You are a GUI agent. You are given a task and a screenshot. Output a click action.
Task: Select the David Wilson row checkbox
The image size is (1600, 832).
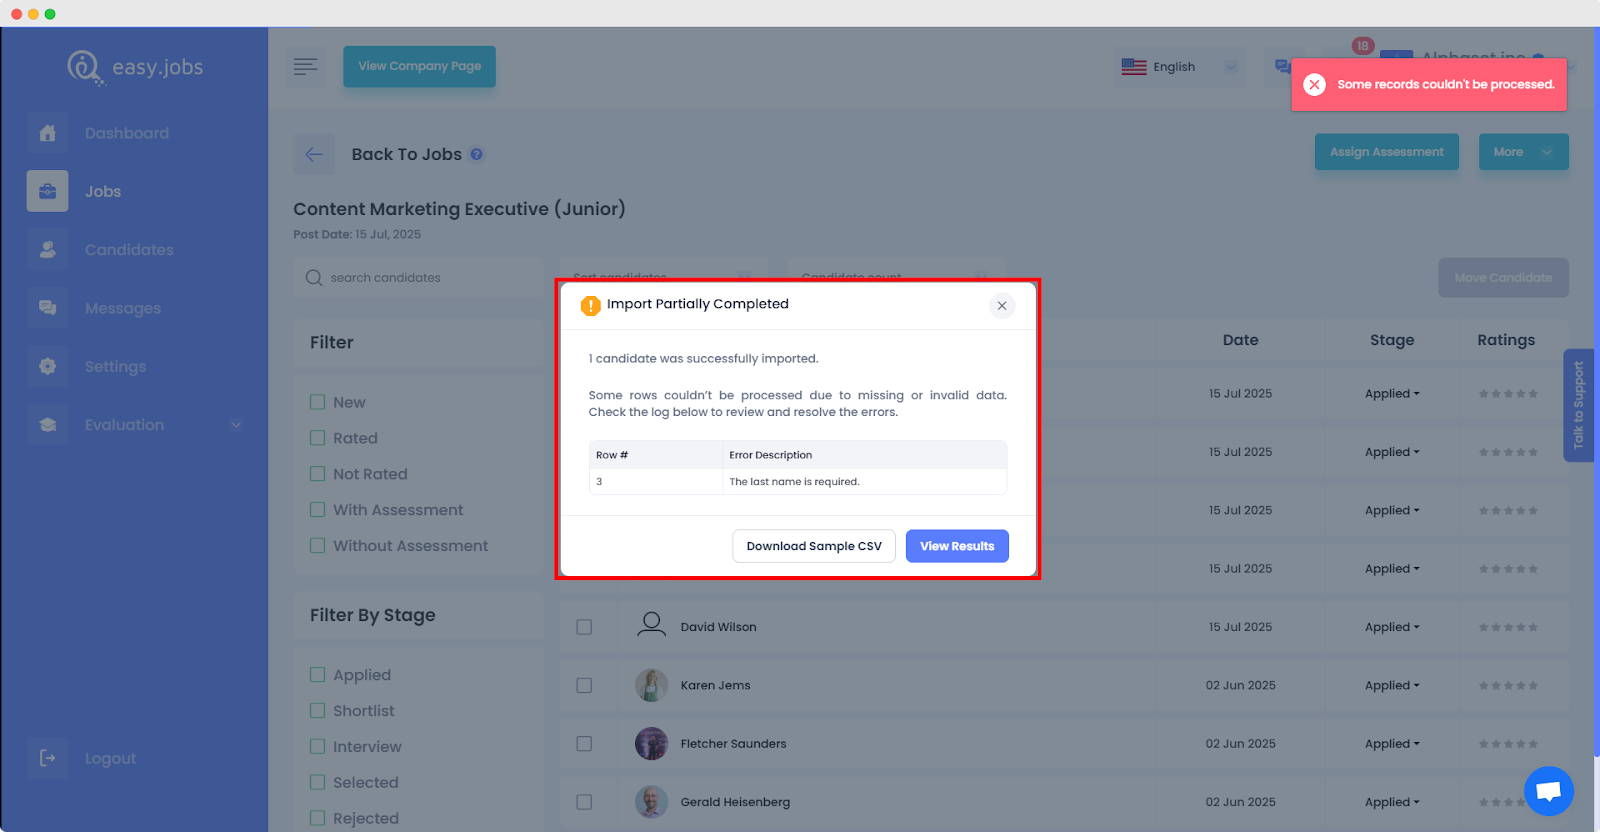tap(584, 627)
